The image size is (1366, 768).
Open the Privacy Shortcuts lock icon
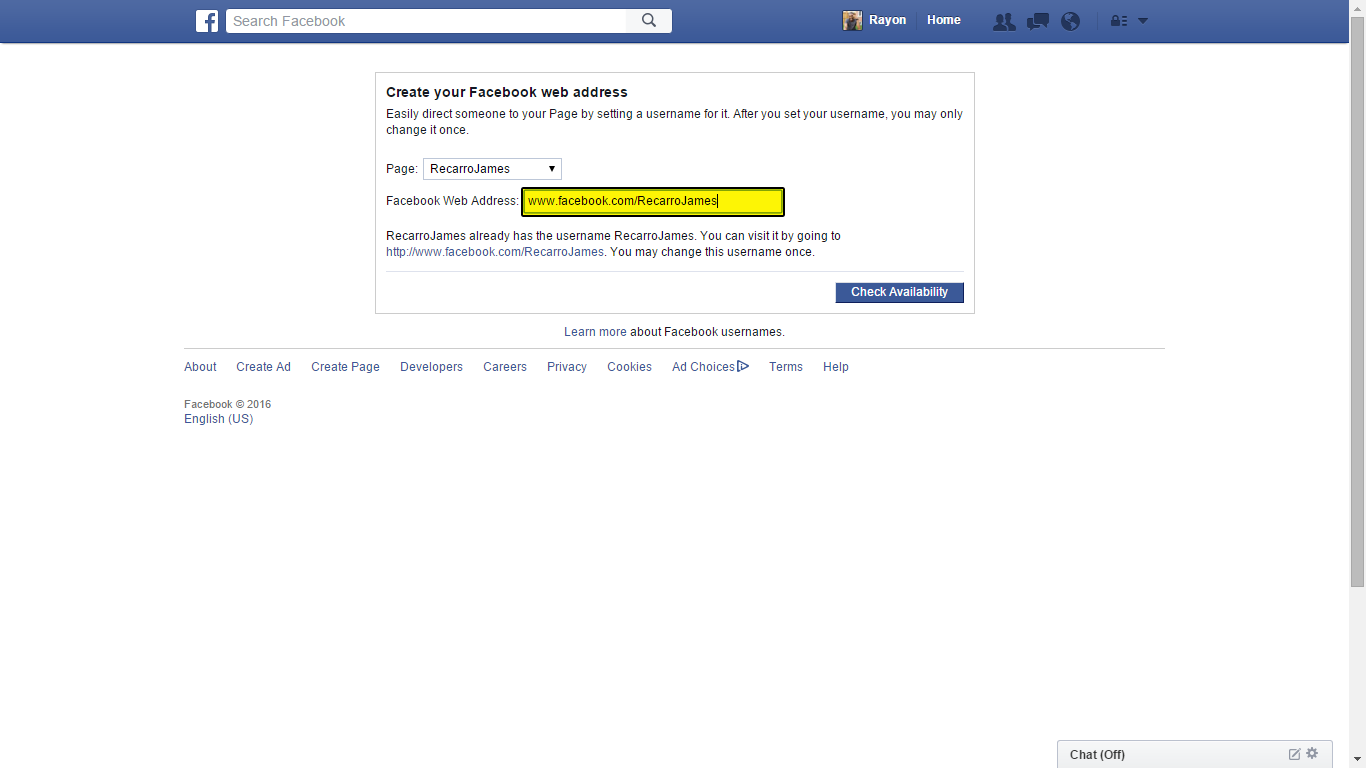1119,21
